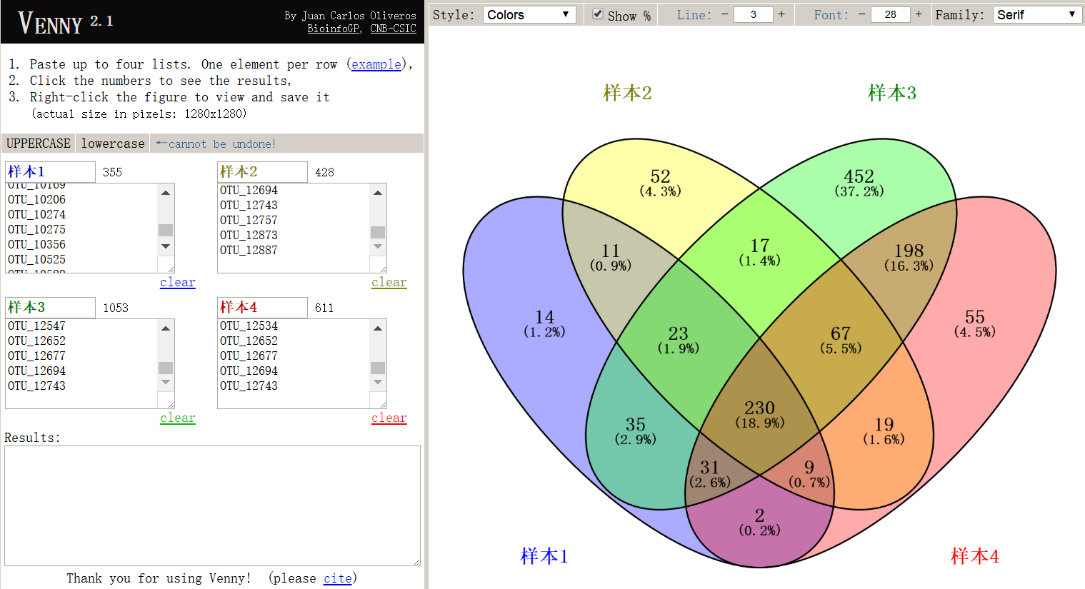Click the 35 intersection count
The height and width of the screenshot is (589, 1085).
pyautogui.click(x=635, y=424)
